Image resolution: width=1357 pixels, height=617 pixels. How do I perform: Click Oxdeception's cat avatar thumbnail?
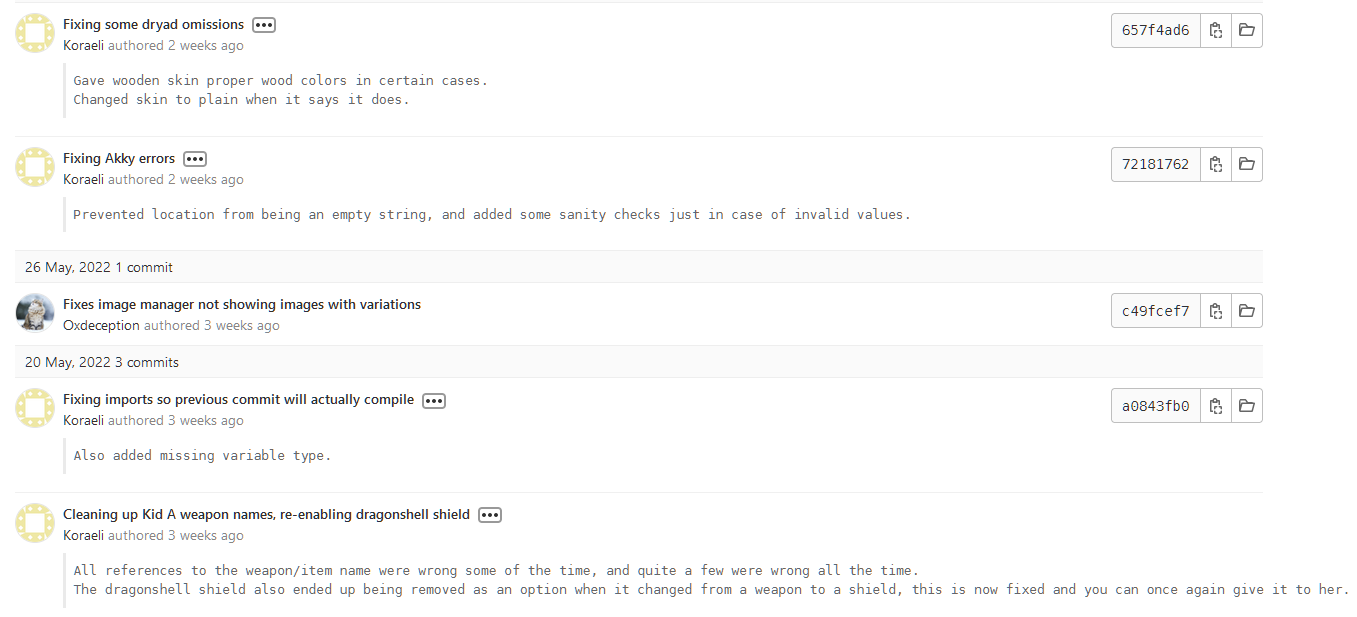(x=35, y=313)
